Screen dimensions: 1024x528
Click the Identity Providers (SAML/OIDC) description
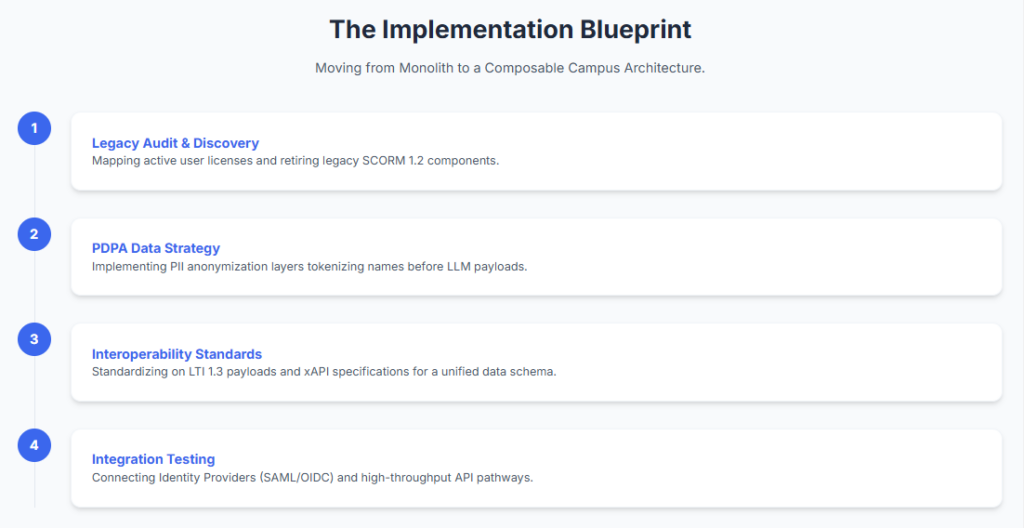coord(312,478)
